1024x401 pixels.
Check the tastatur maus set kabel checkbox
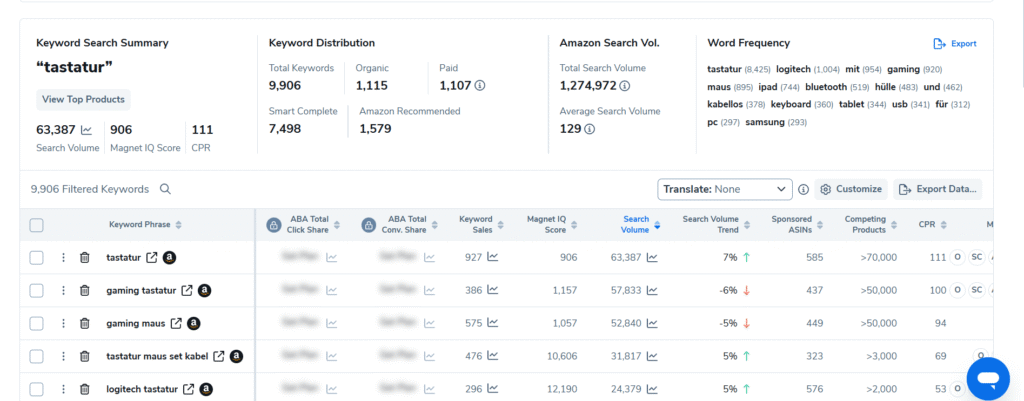tap(37, 357)
